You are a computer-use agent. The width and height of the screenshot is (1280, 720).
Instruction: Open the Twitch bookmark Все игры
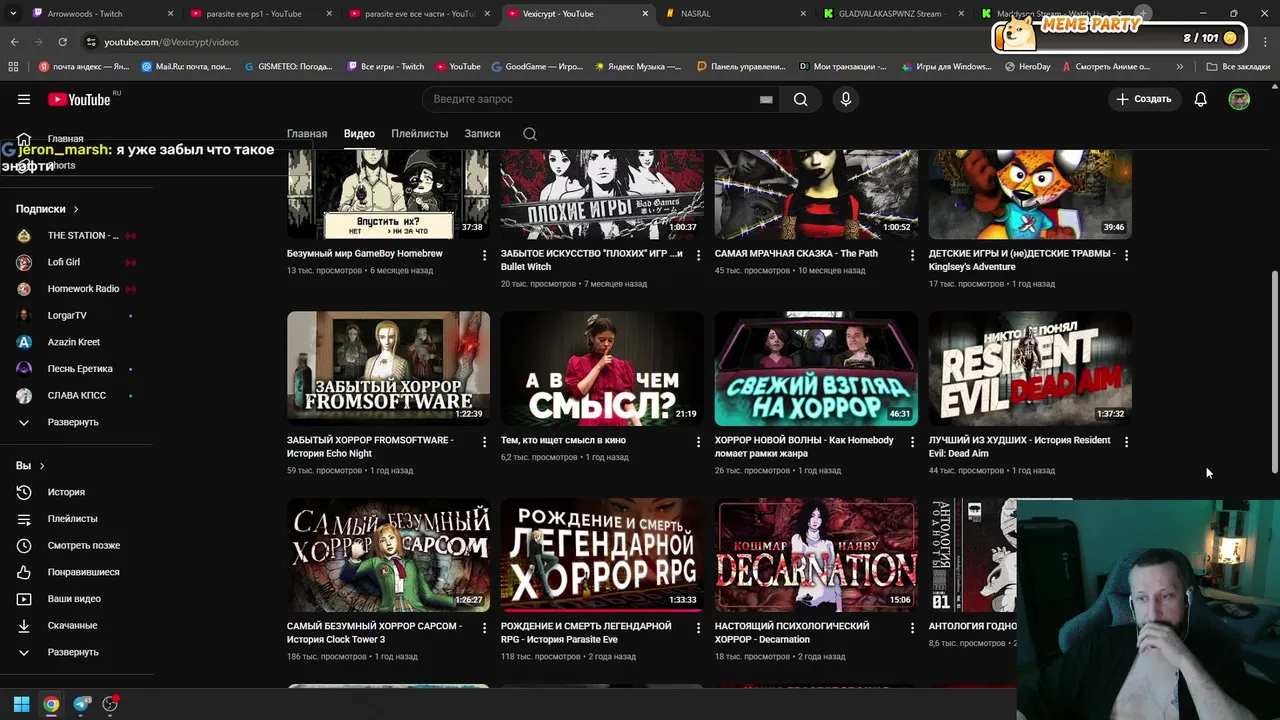pos(386,67)
